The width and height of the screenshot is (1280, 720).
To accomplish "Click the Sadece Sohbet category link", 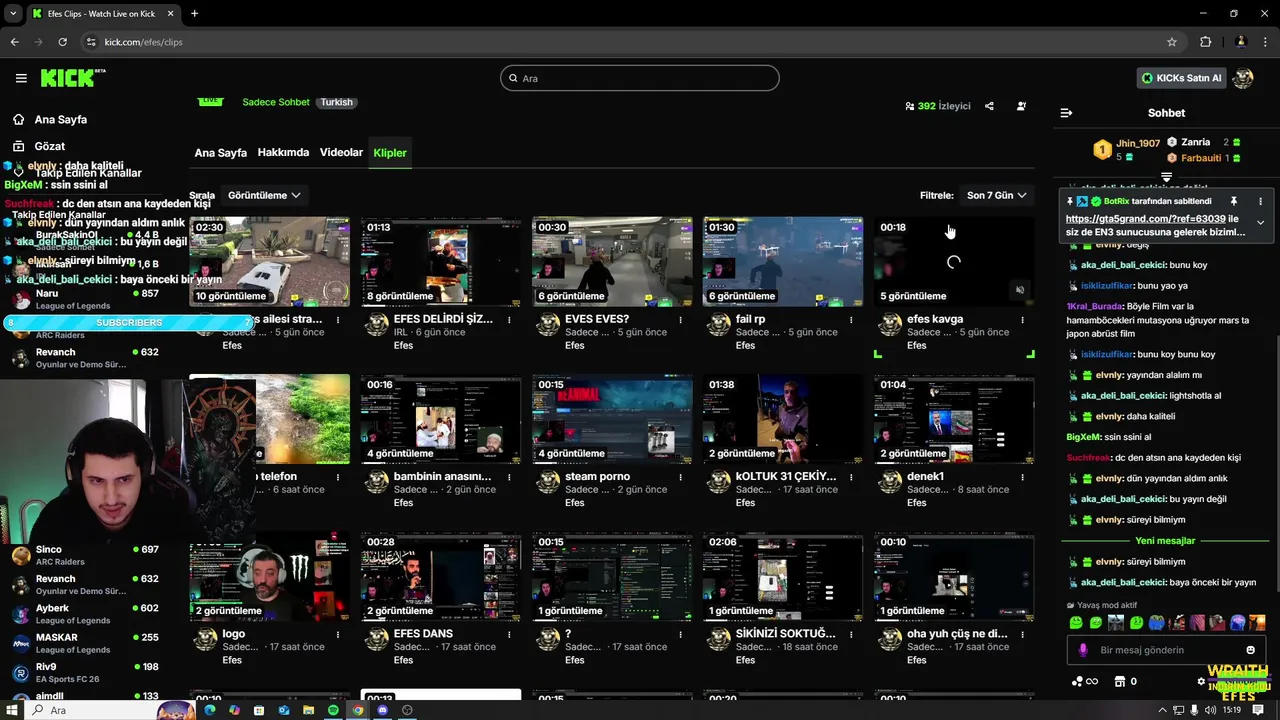I will (276, 102).
